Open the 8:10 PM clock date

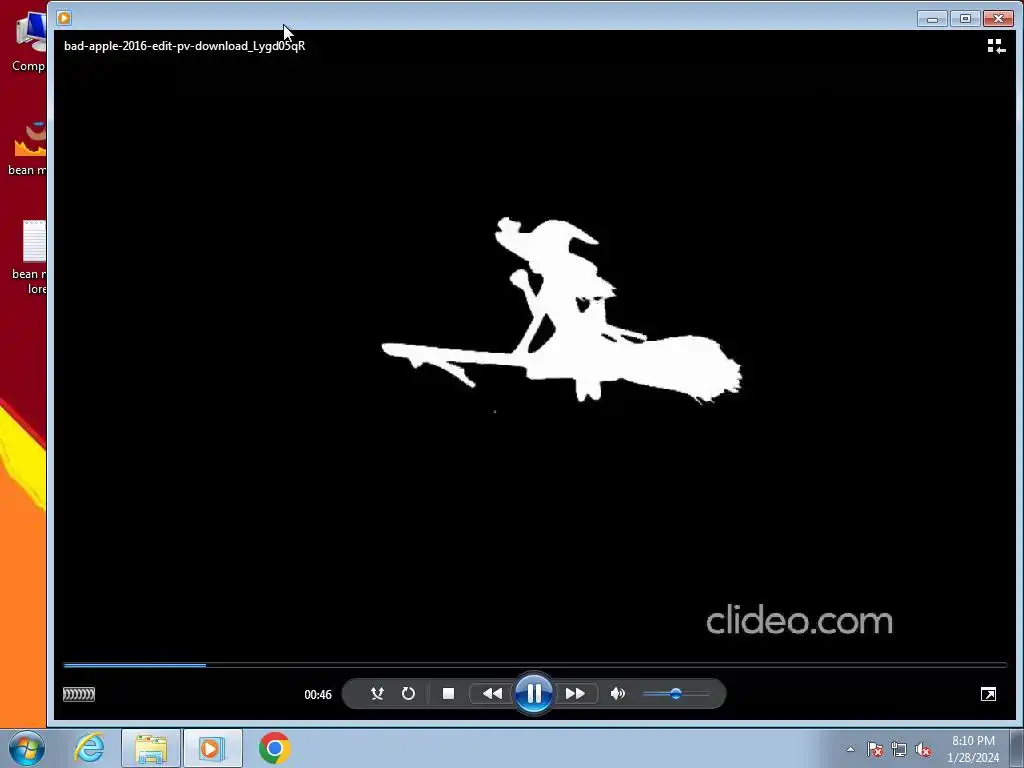973,749
